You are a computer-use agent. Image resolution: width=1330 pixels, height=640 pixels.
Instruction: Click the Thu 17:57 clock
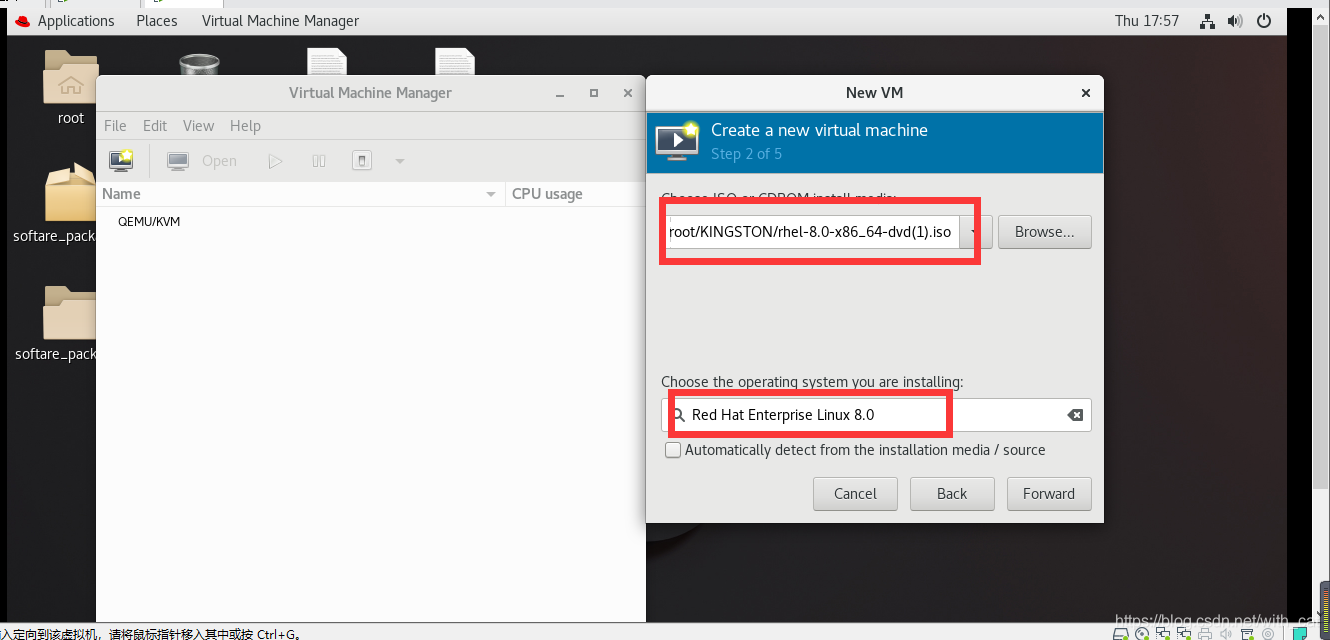(1147, 20)
